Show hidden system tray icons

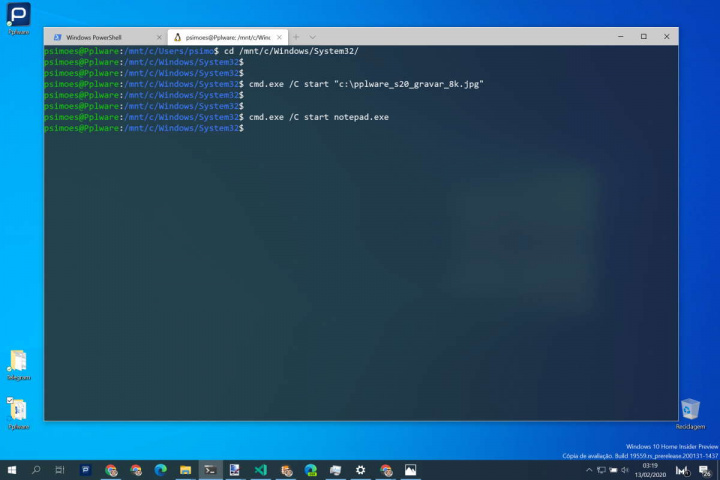(587, 470)
